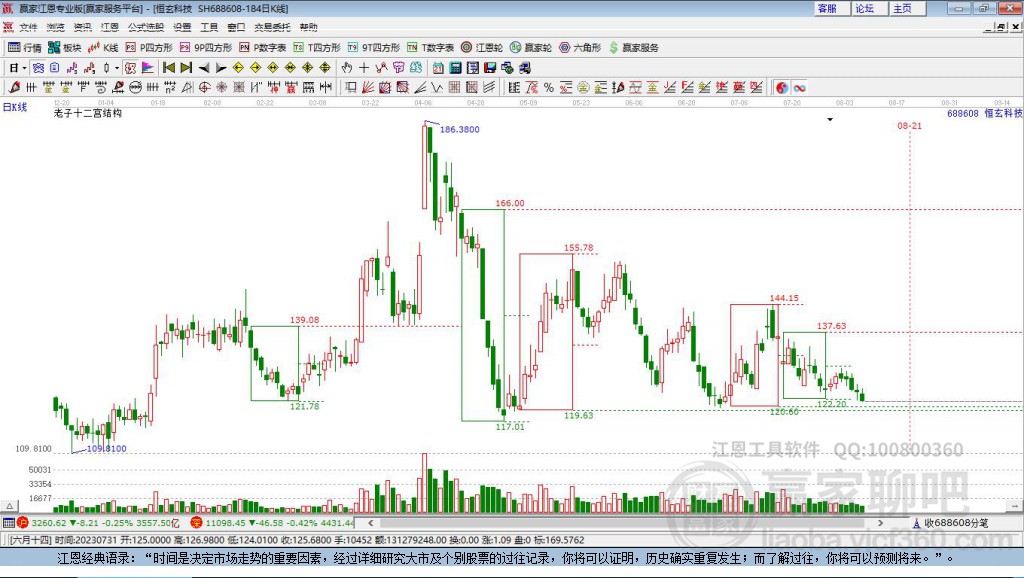Viewport: 1024px width, 578px height.
Task: Open the 帮助 menu
Action: tap(308, 27)
